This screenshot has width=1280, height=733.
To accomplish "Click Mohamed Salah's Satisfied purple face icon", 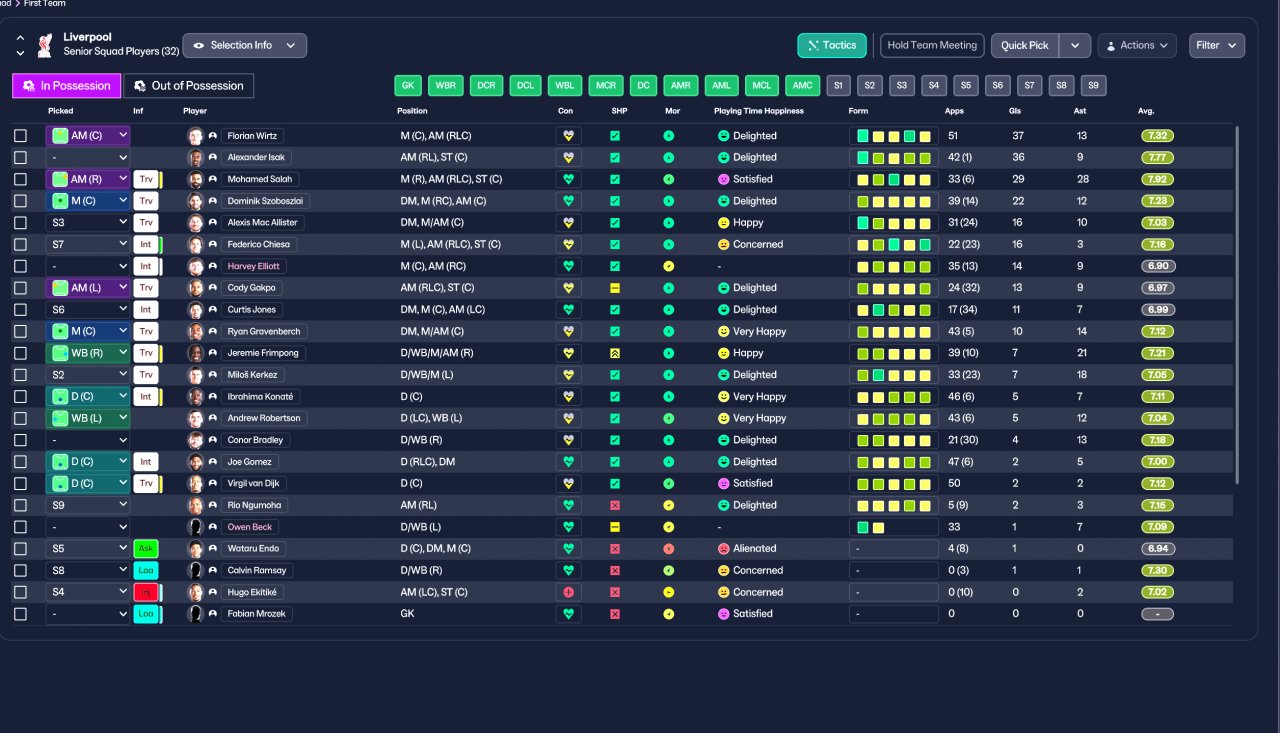I will 723,179.
